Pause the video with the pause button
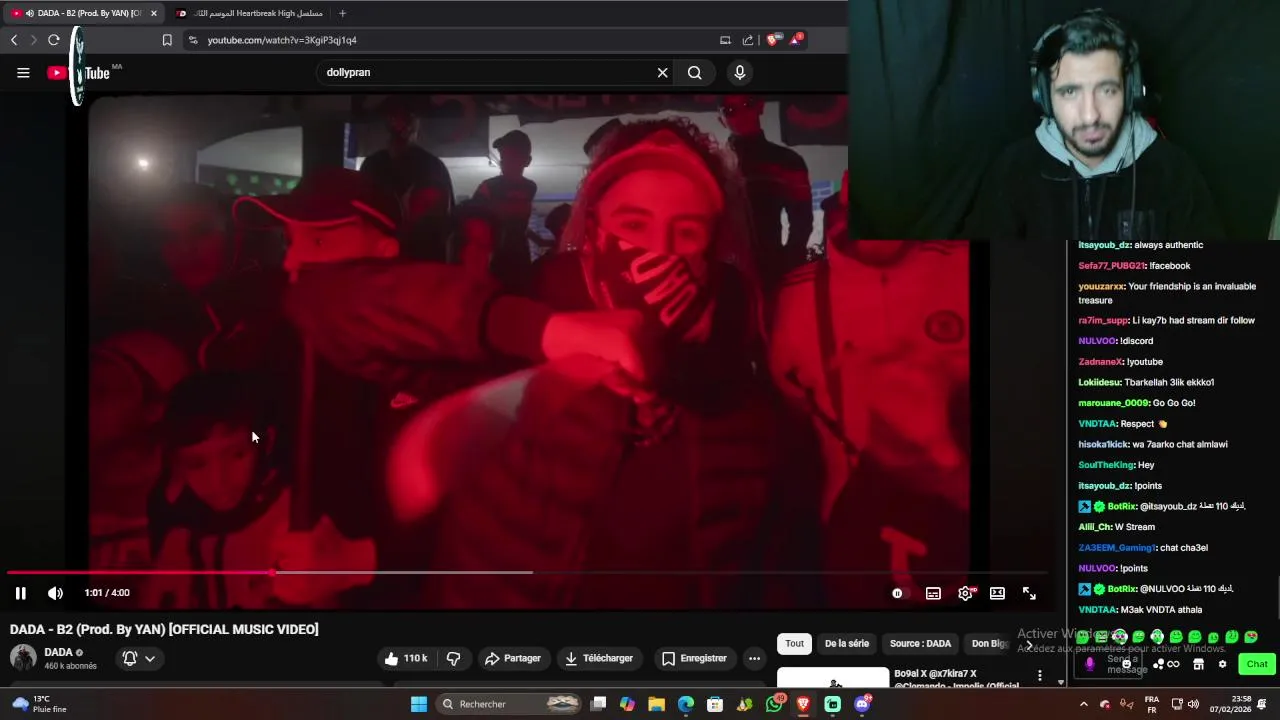This screenshot has height=720, width=1280. [20, 593]
